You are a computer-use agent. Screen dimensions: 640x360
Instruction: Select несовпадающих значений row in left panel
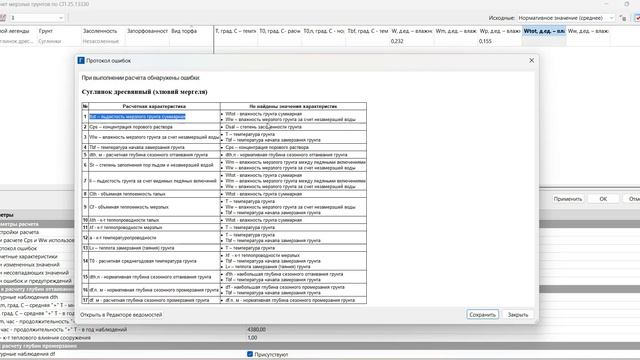pyautogui.click(x=35, y=273)
